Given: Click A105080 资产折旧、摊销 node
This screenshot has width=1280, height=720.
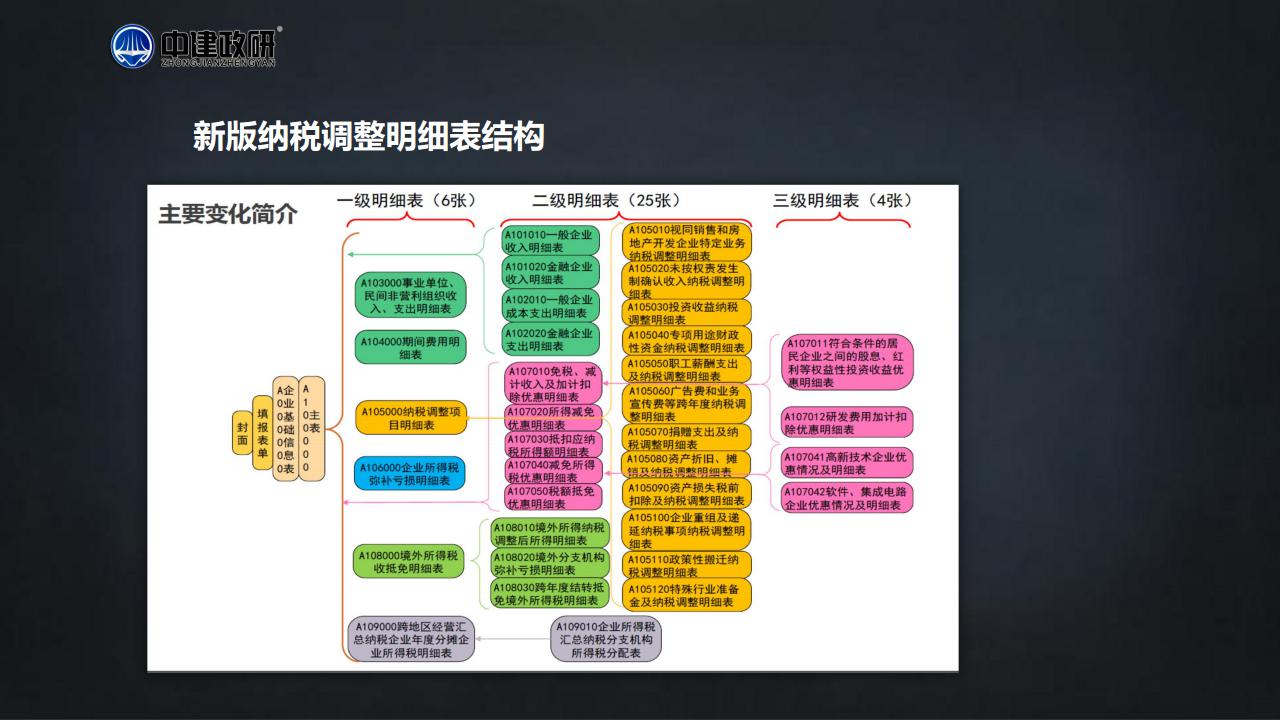Looking at the screenshot, I should pos(687,465).
